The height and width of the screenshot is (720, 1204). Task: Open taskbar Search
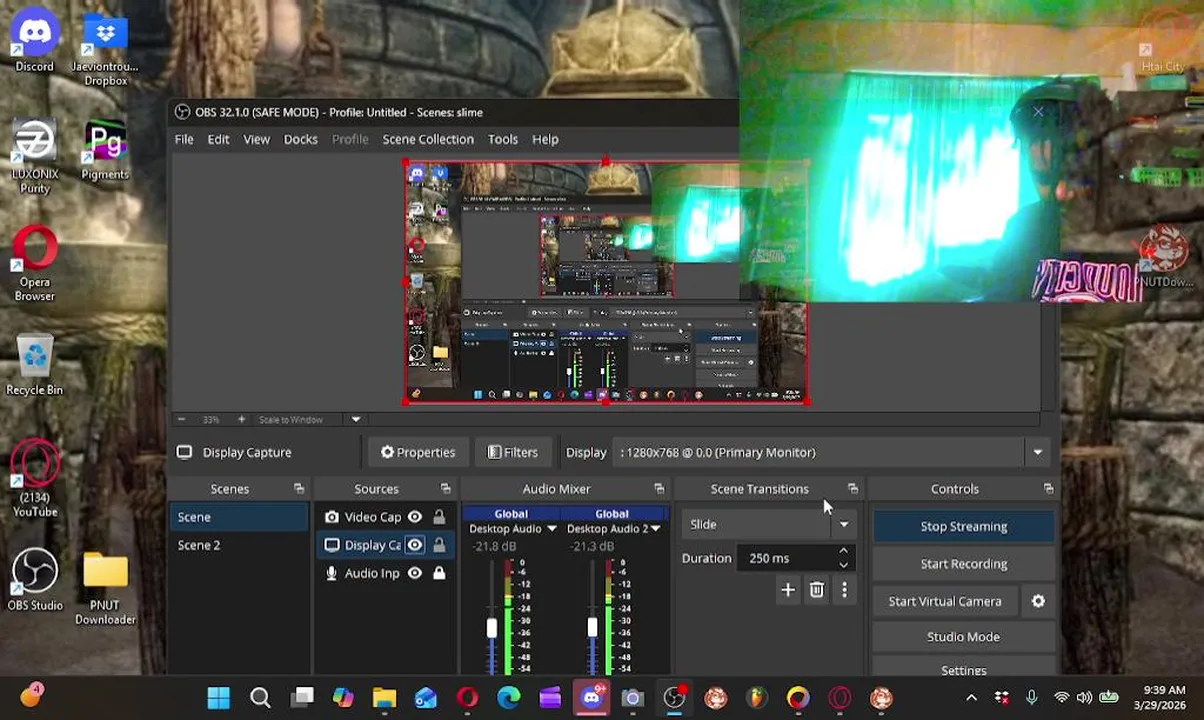260,697
